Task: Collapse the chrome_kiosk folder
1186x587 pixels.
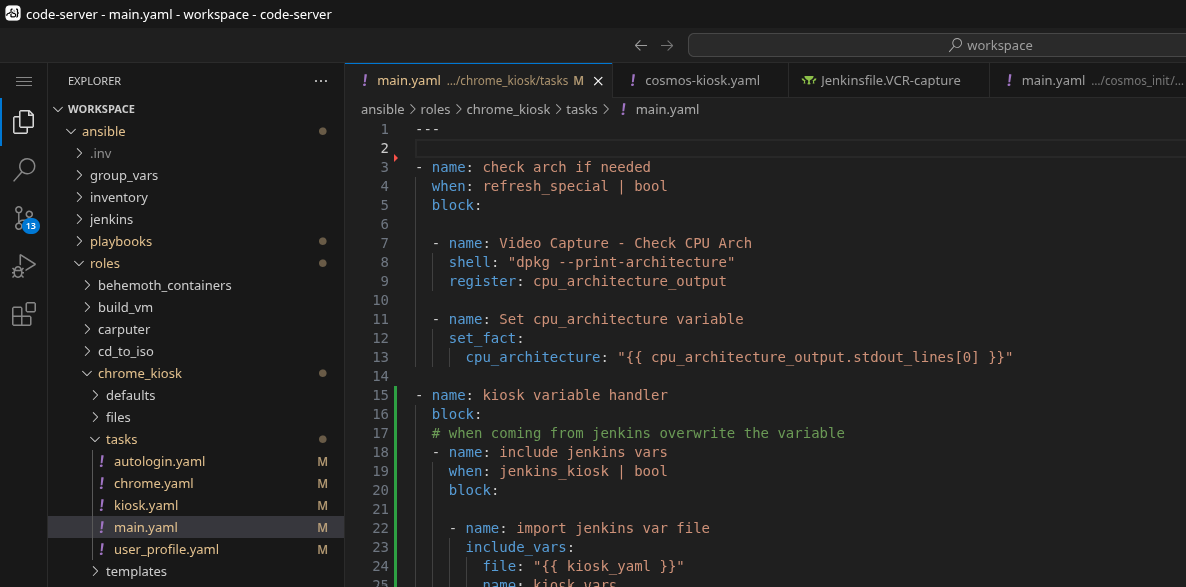Action: coord(139,373)
